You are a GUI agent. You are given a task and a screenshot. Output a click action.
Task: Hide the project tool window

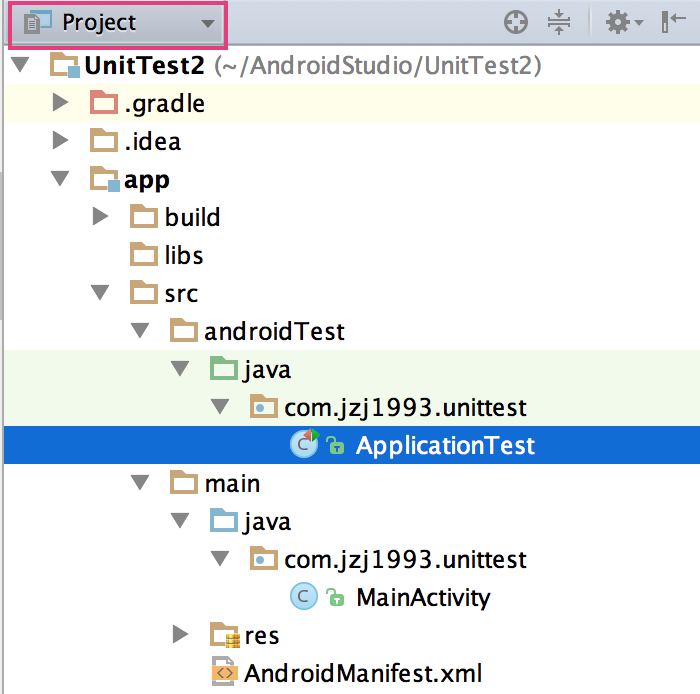coord(673,21)
